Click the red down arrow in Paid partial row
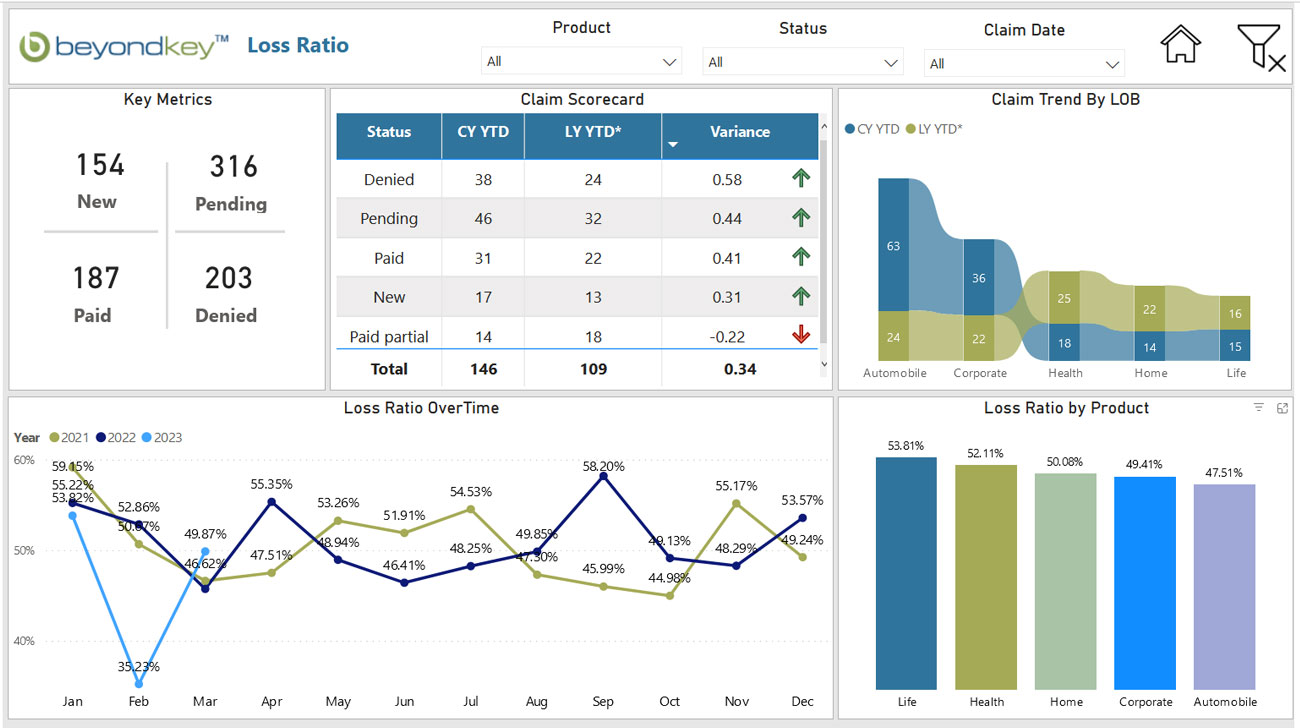 pos(800,335)
